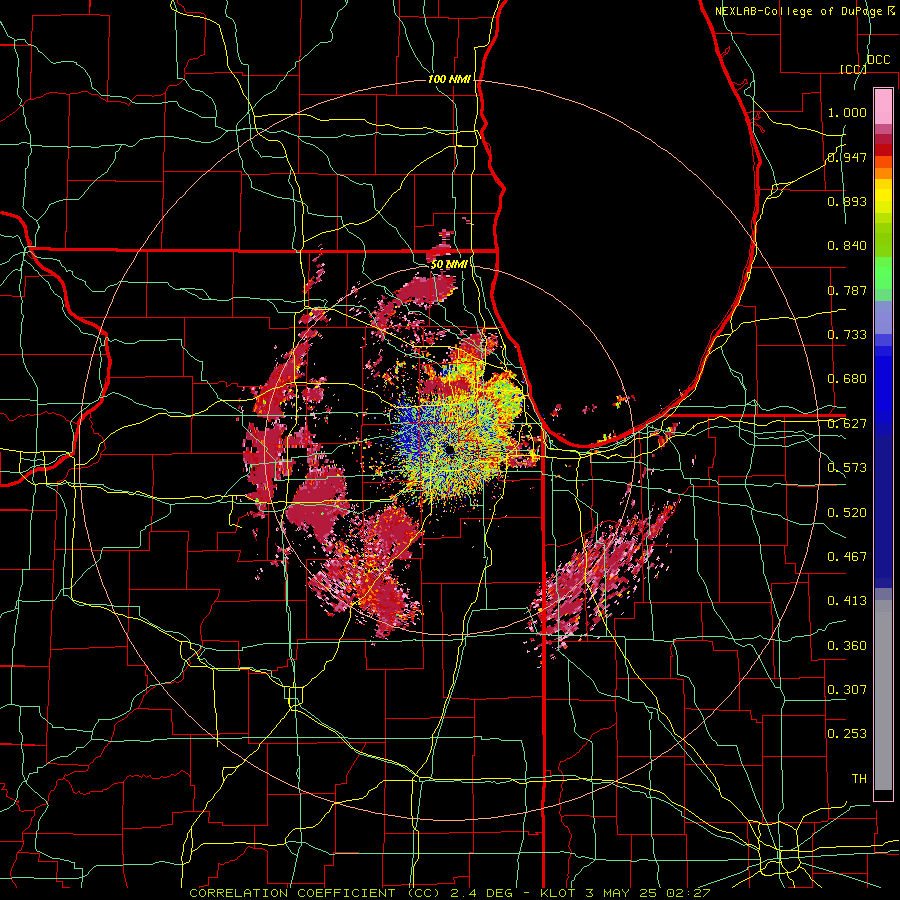Click the 0.893 scale value
900x900 pixels.
847,201
